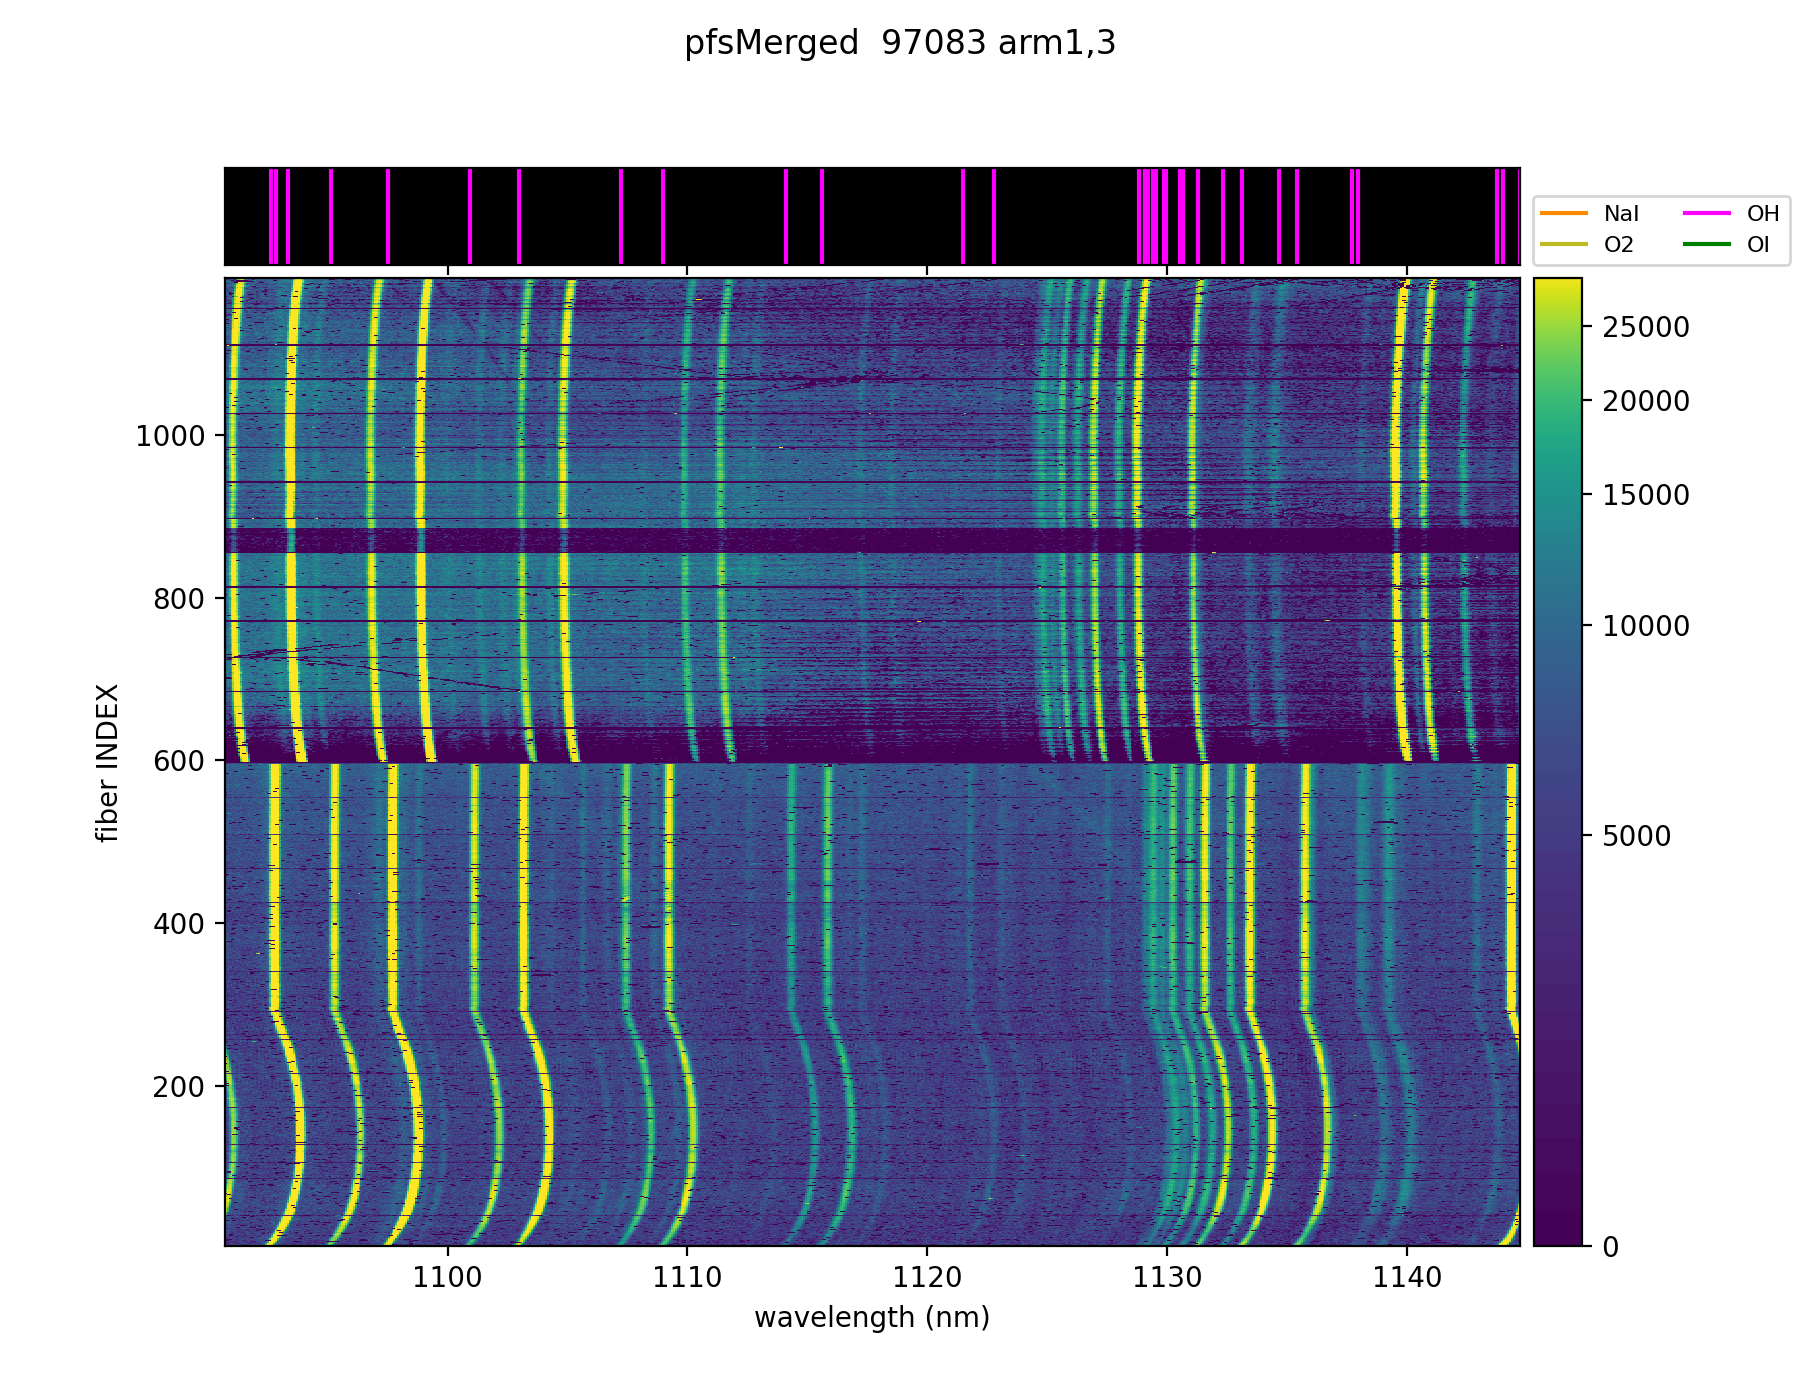Viewport: 1800px width, 1400px height.
Task: Click the plot title 'pfsMerged 97083 arm1,3'
Action: coord(899,43)
